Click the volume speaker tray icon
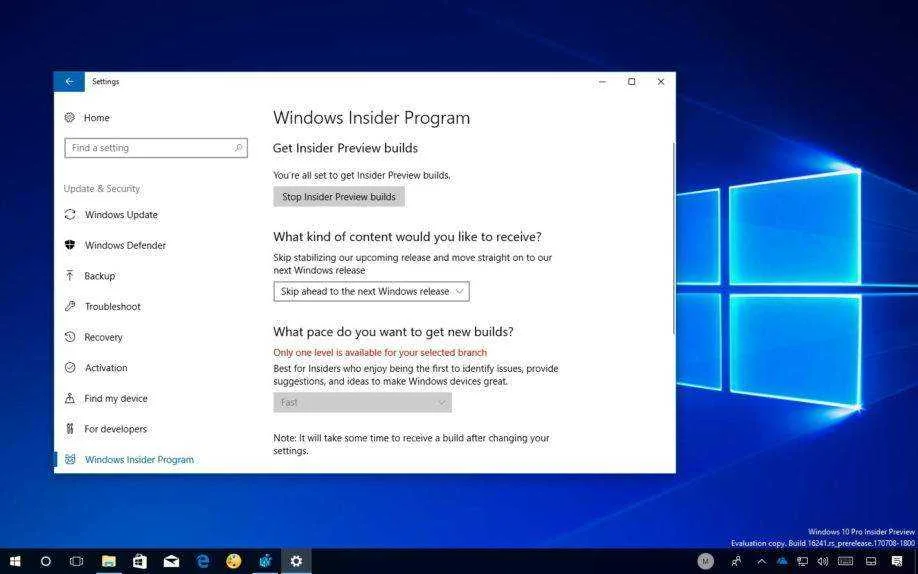 tap(822, 561)
